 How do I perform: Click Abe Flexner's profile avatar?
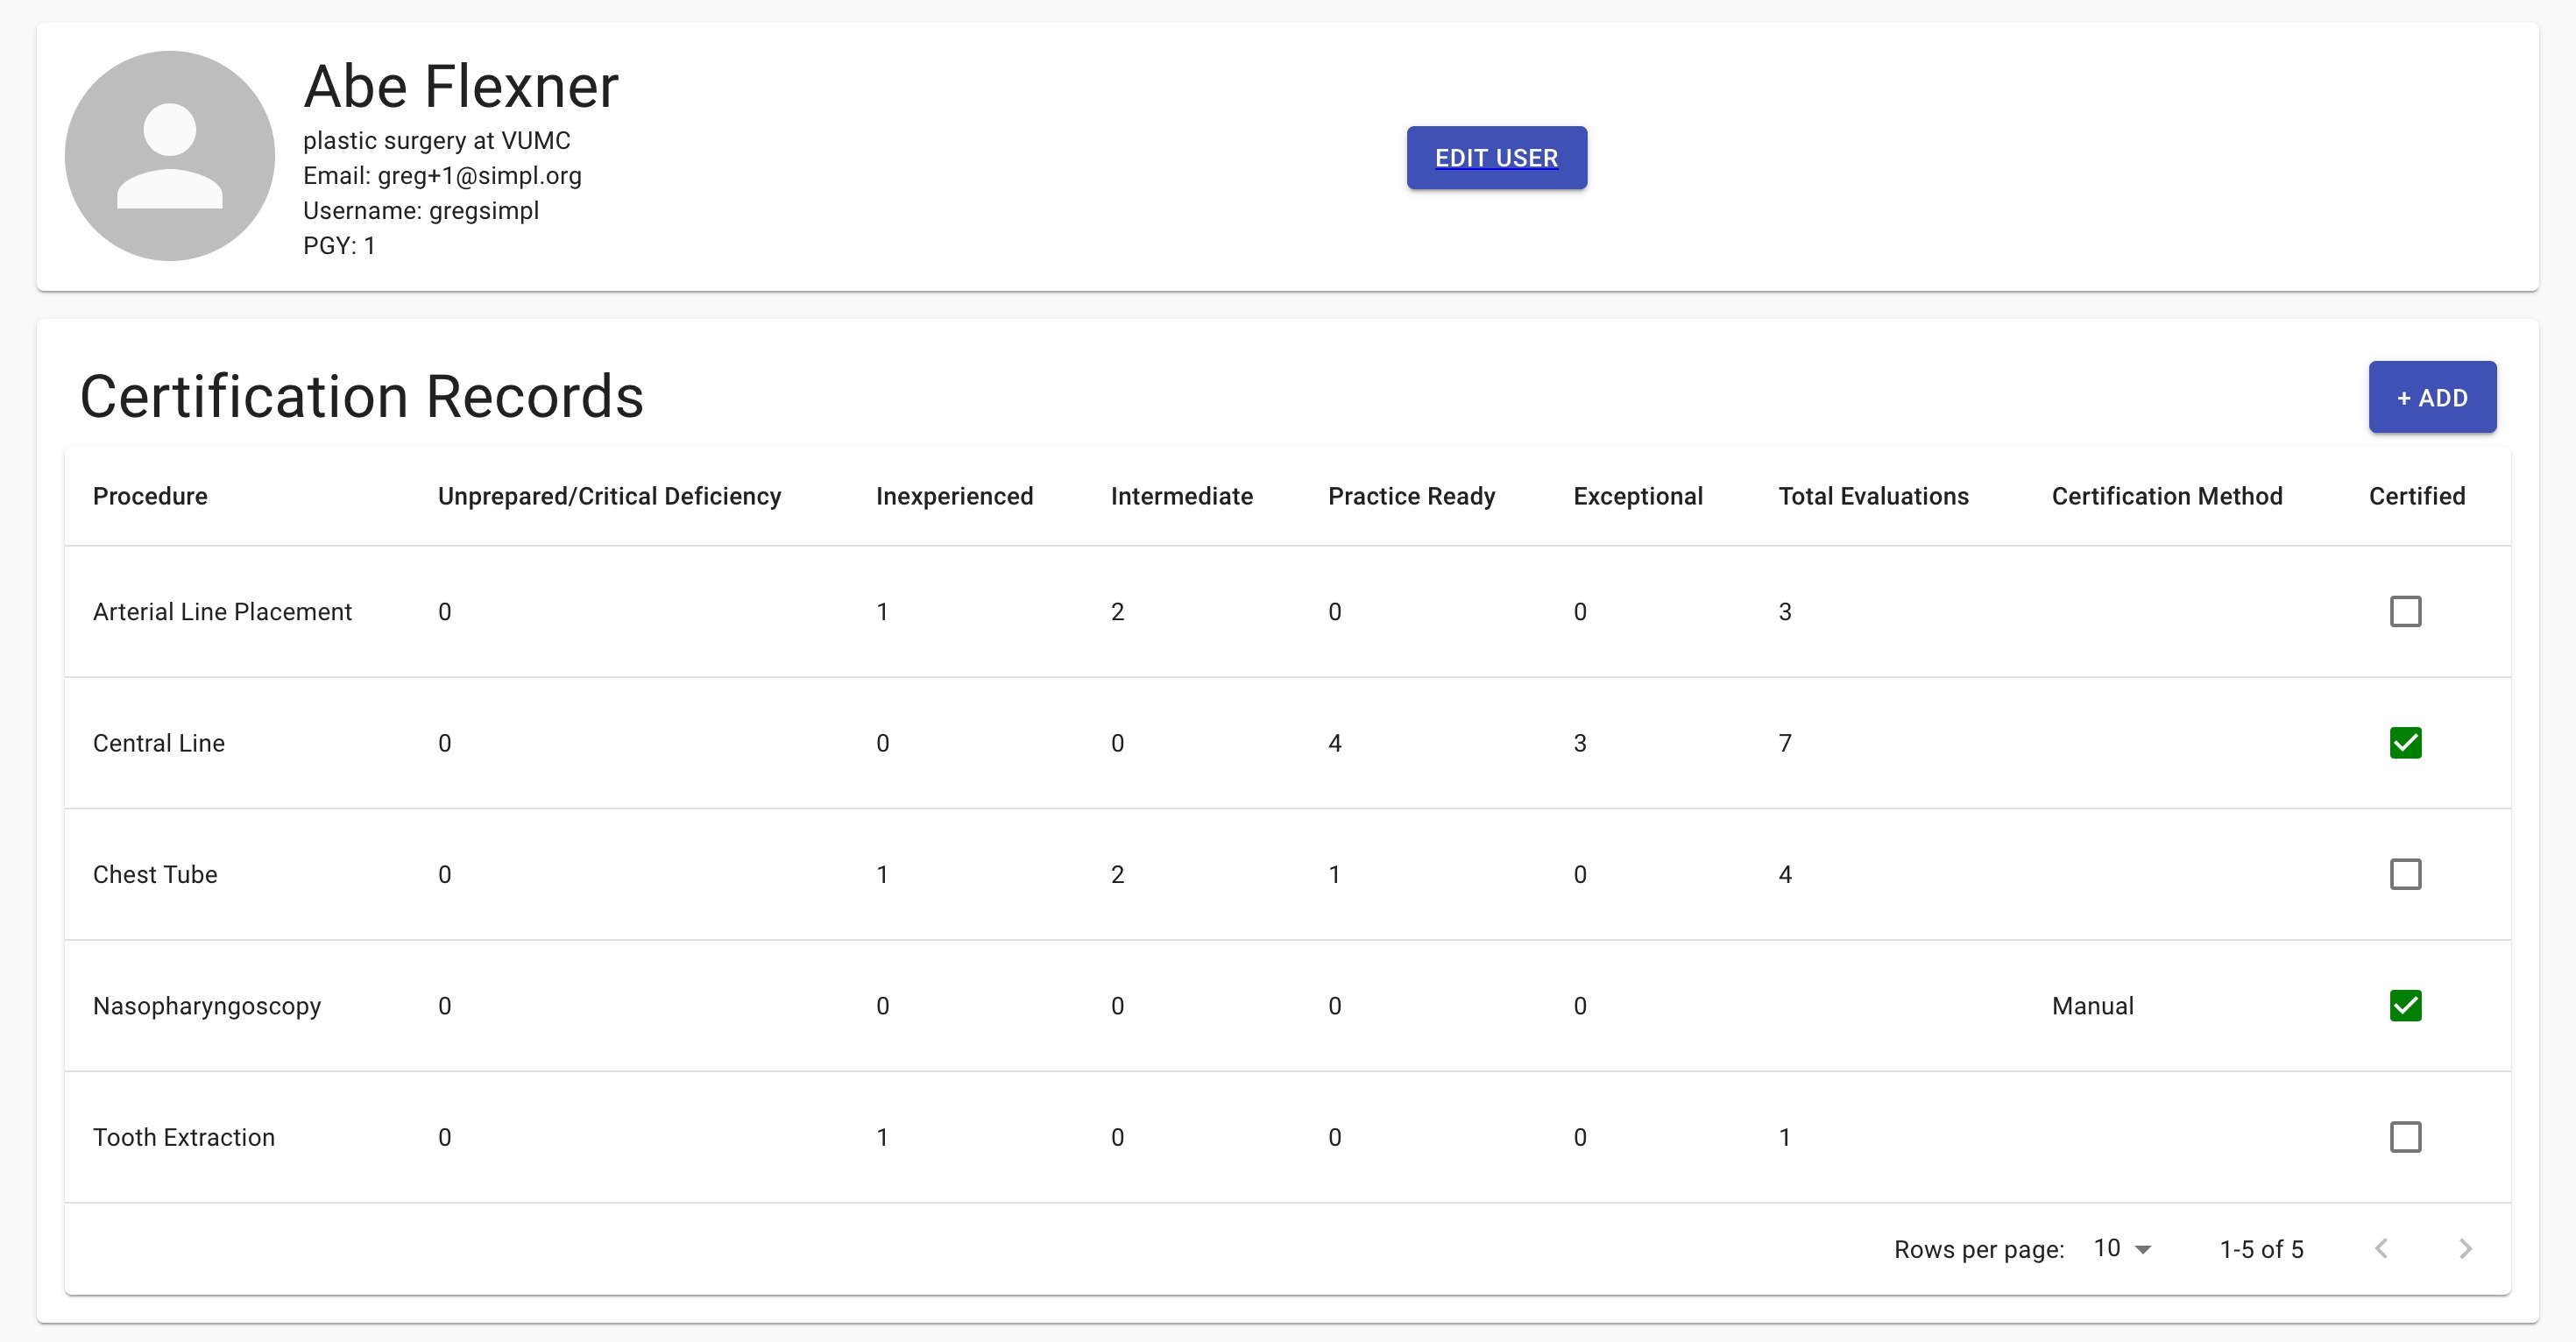click(x=170, y=156)
